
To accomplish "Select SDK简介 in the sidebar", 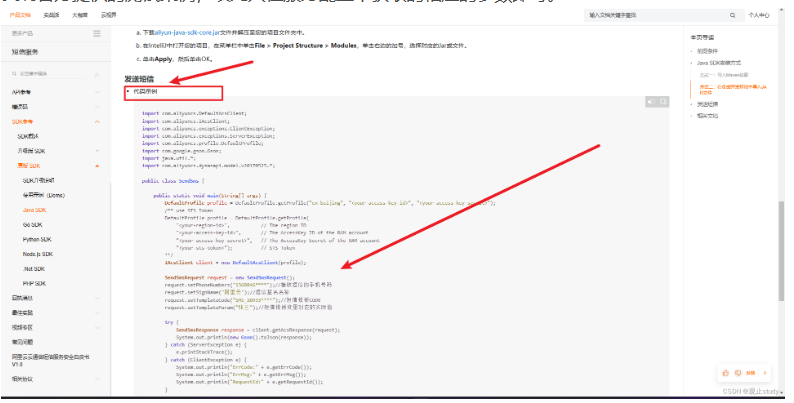I will tap(28, 137).
